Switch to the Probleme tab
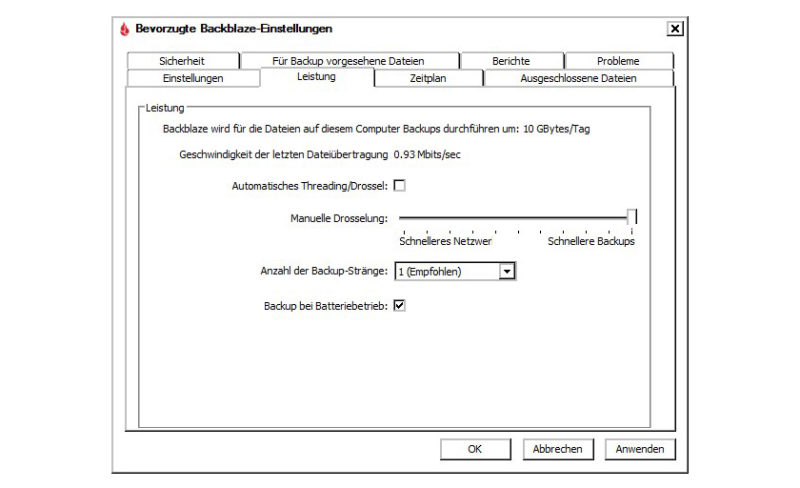Viewport: 800px width, 488px height. [618, 61]
